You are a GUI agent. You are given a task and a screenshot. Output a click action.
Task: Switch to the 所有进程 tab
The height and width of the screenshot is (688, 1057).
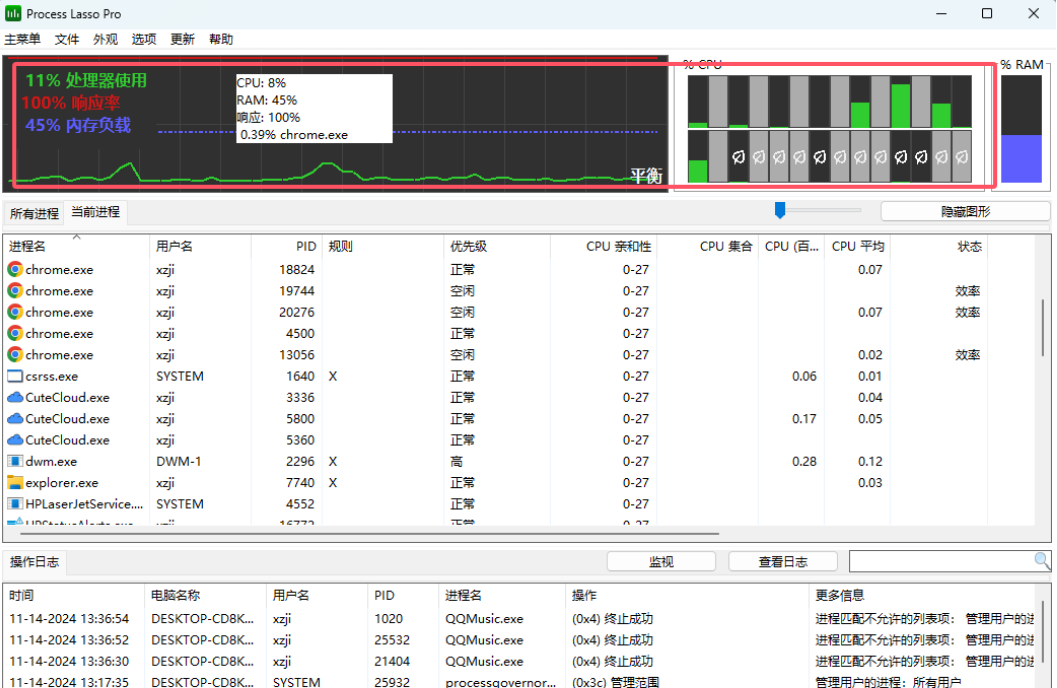[34, 213]
